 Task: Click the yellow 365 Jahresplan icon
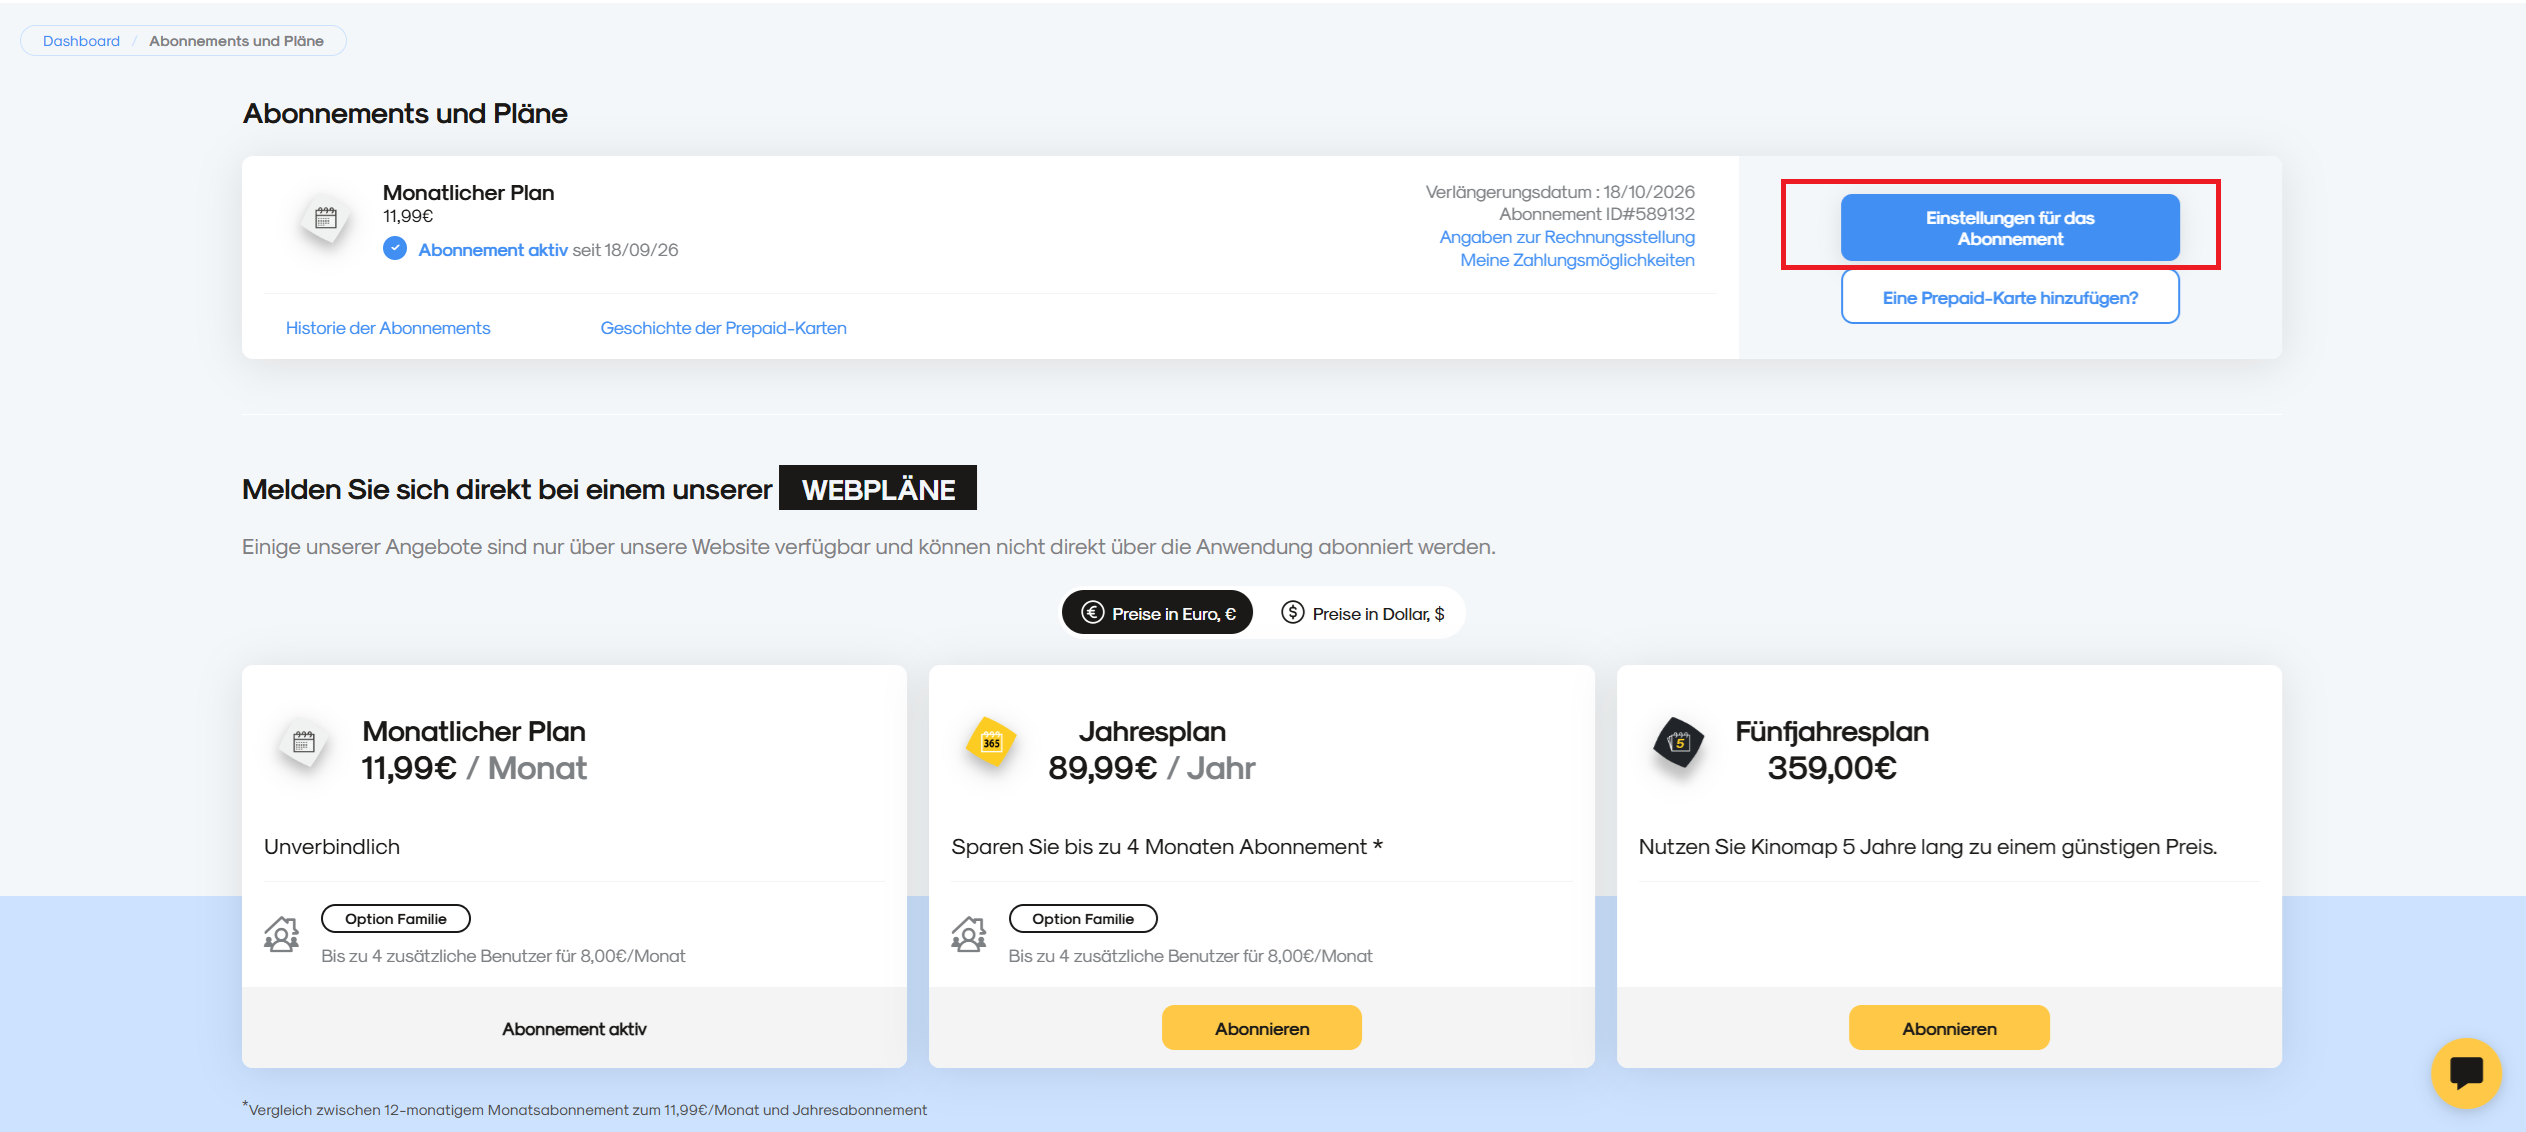pyautogui.click(x=991, y=742)
